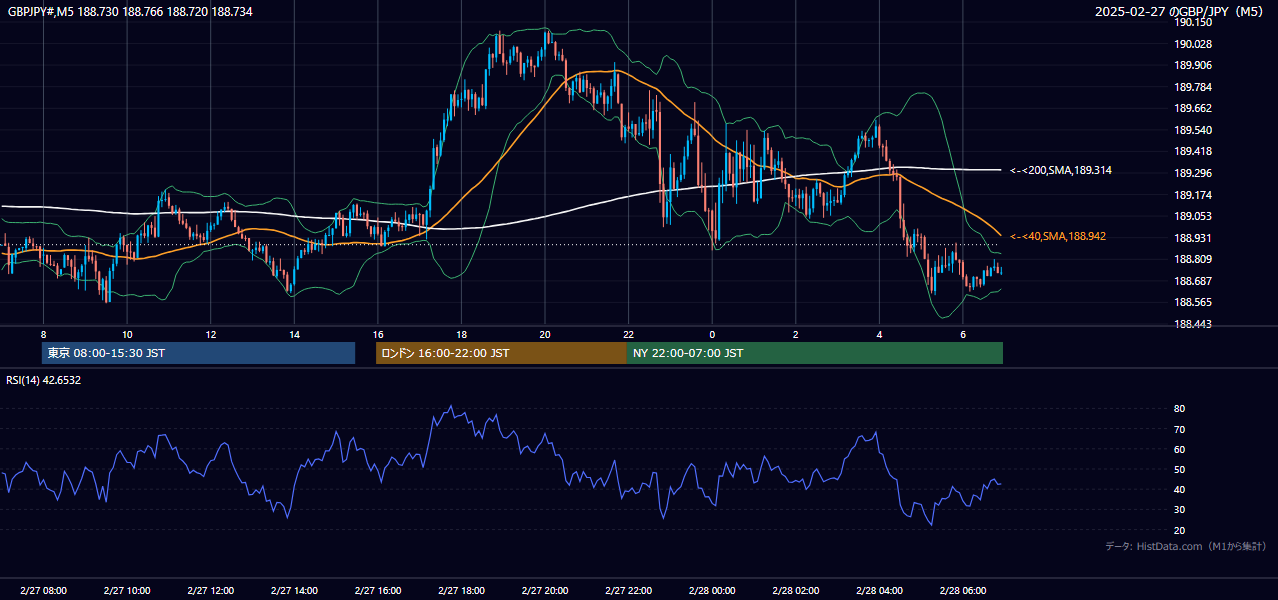Click the 2/28 06:00 time label

(963, 591)
